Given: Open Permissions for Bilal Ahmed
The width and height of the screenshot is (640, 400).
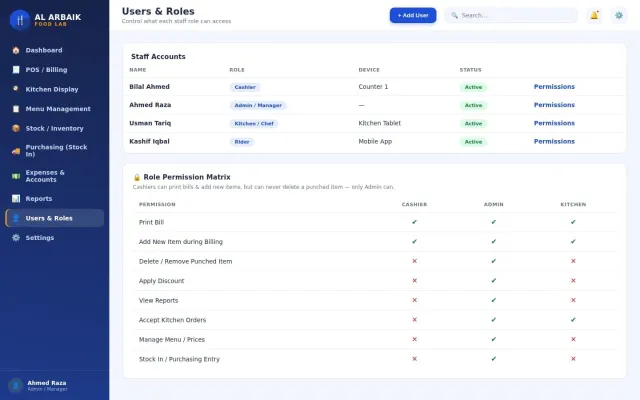Looking at the screenshot, I should pos(554,87).
